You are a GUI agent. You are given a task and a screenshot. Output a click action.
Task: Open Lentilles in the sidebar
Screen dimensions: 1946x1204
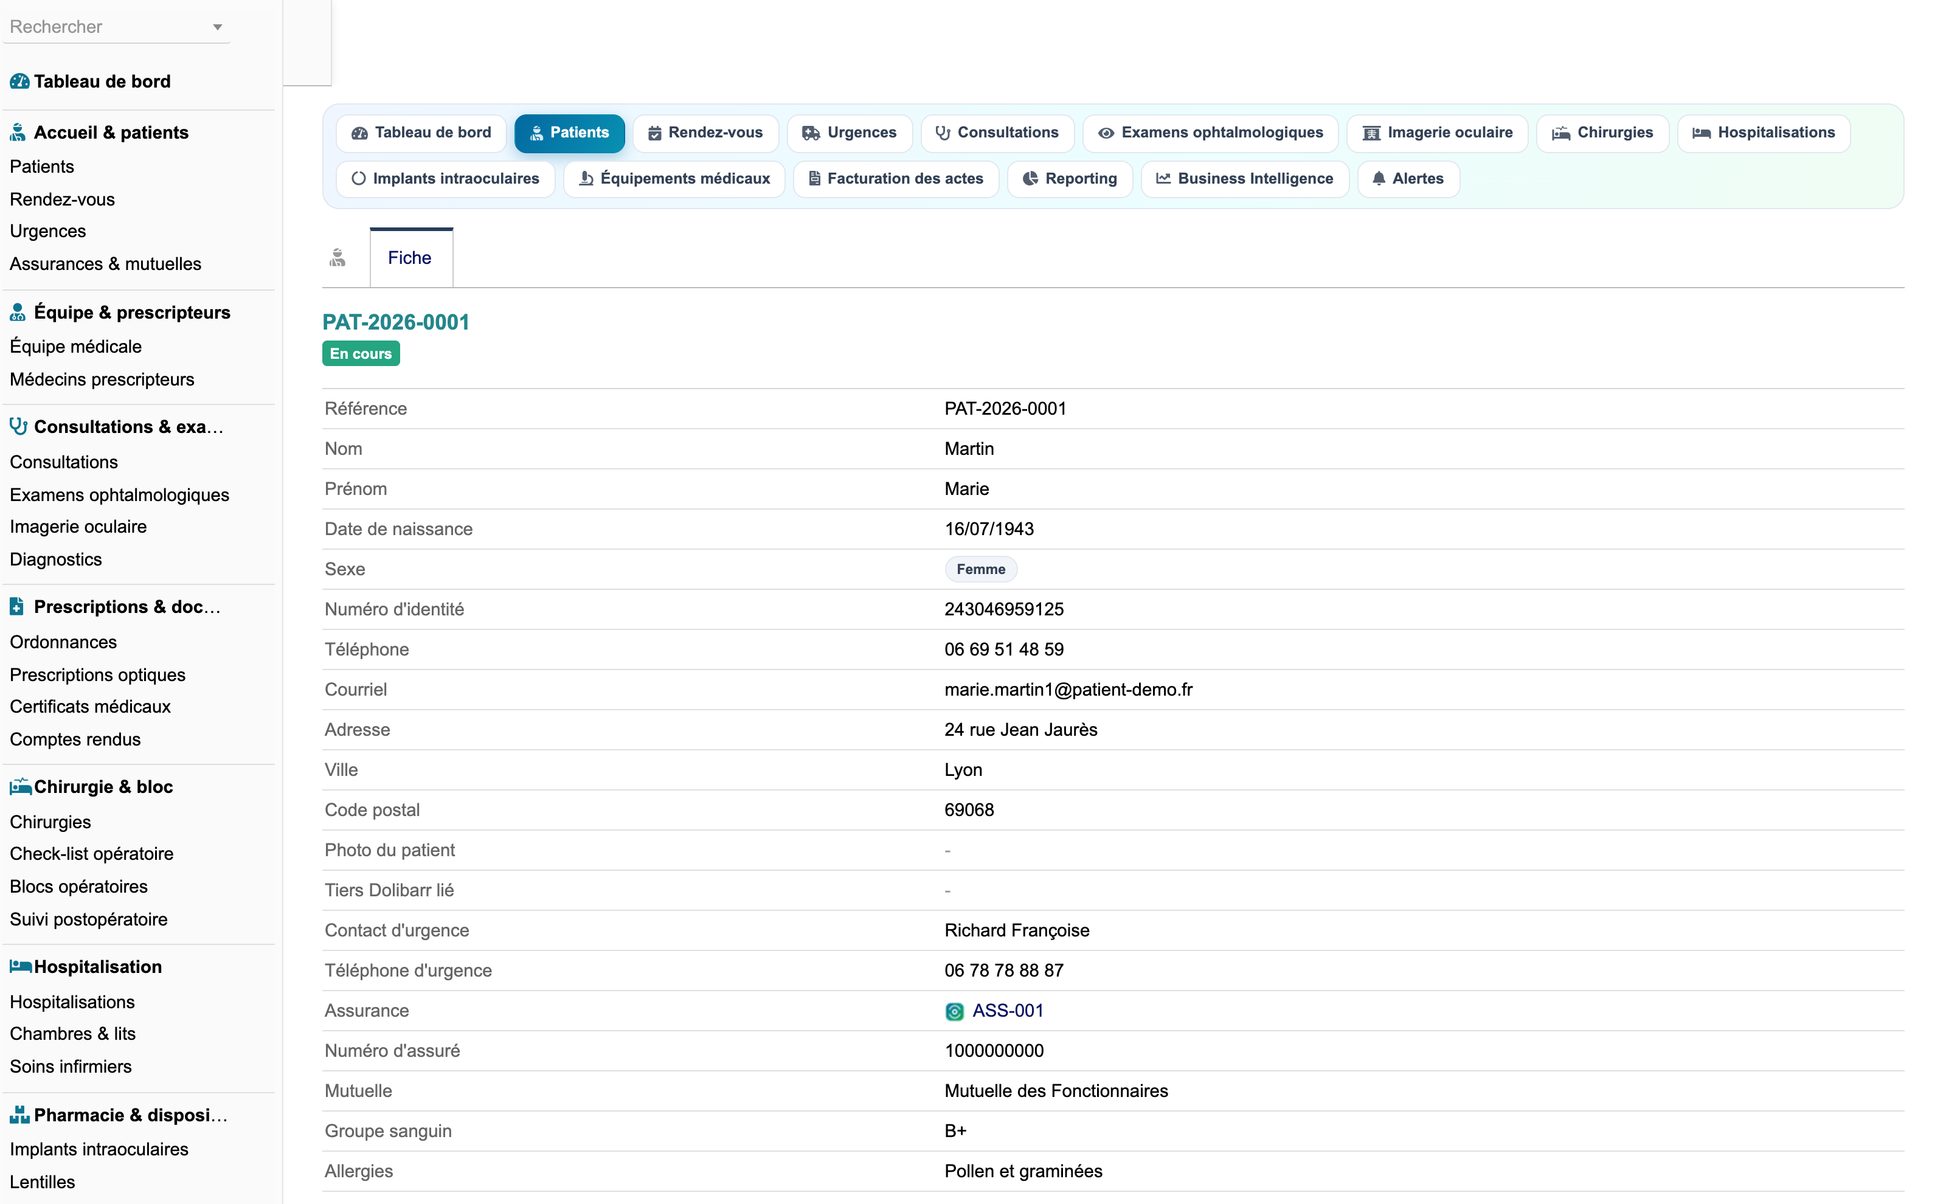(x=42, y=1182)
